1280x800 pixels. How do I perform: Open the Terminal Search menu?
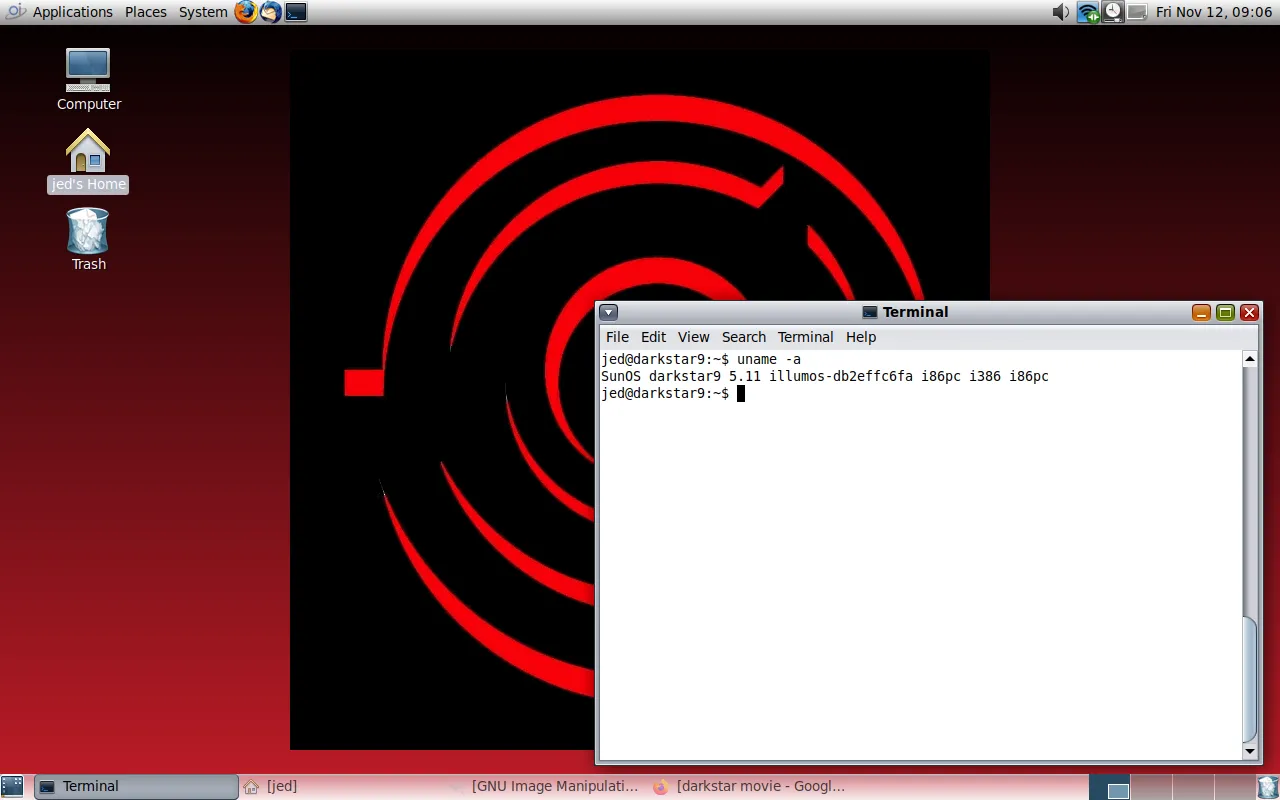coord(744,337)
